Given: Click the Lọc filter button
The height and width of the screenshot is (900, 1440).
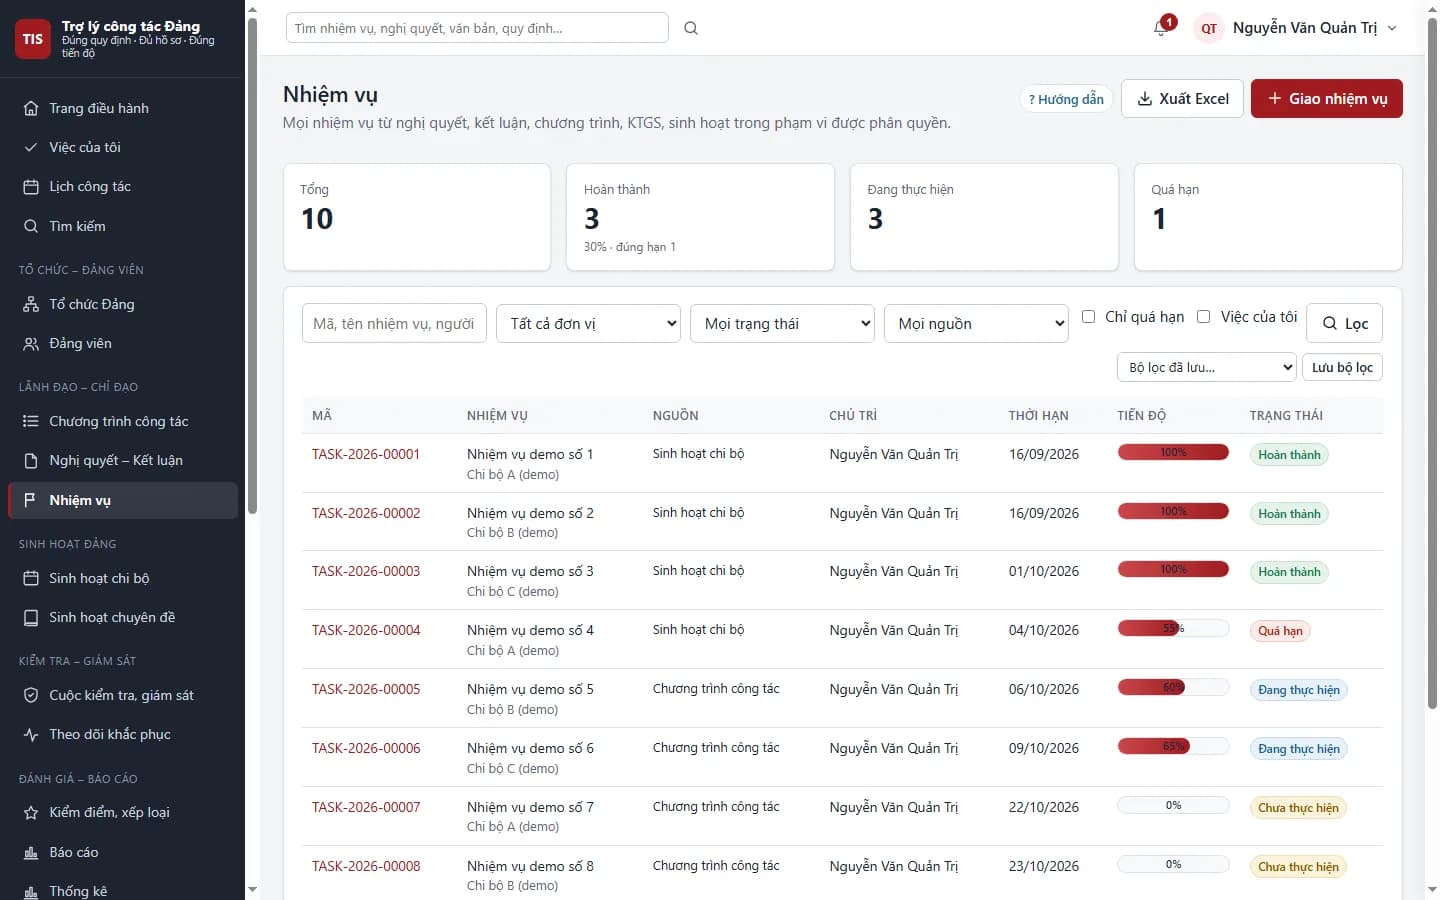Looking at the screenshot, I should tap(1345, 323).
